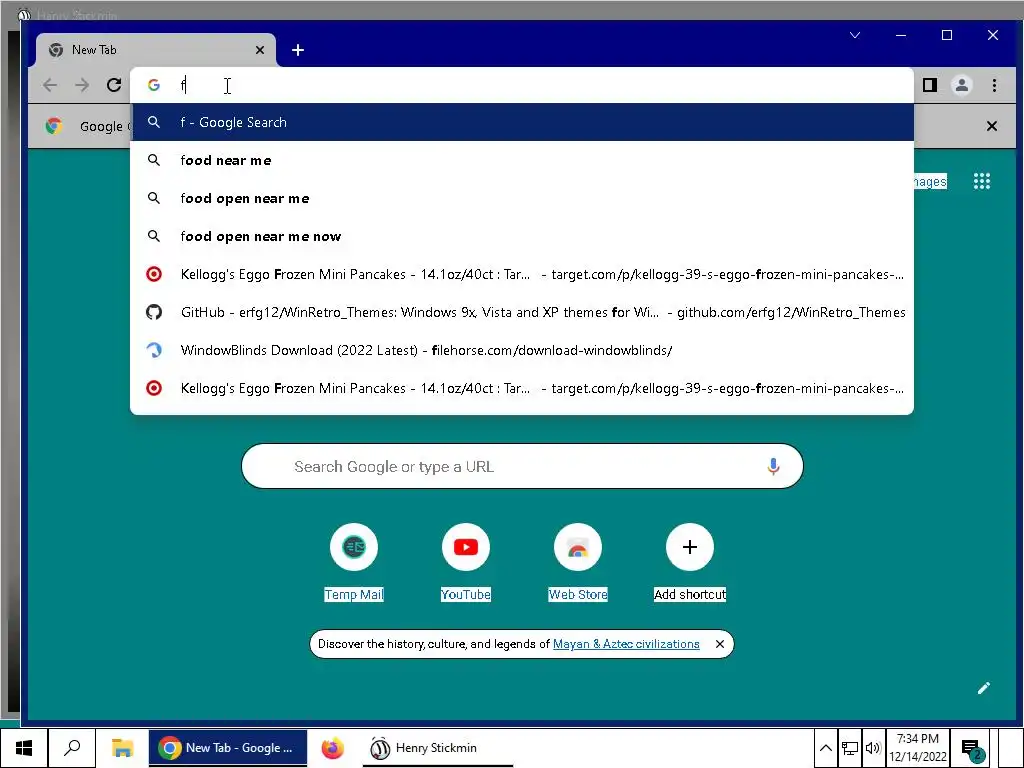
Task: Open the notification center icon
Action: (972, 748)
